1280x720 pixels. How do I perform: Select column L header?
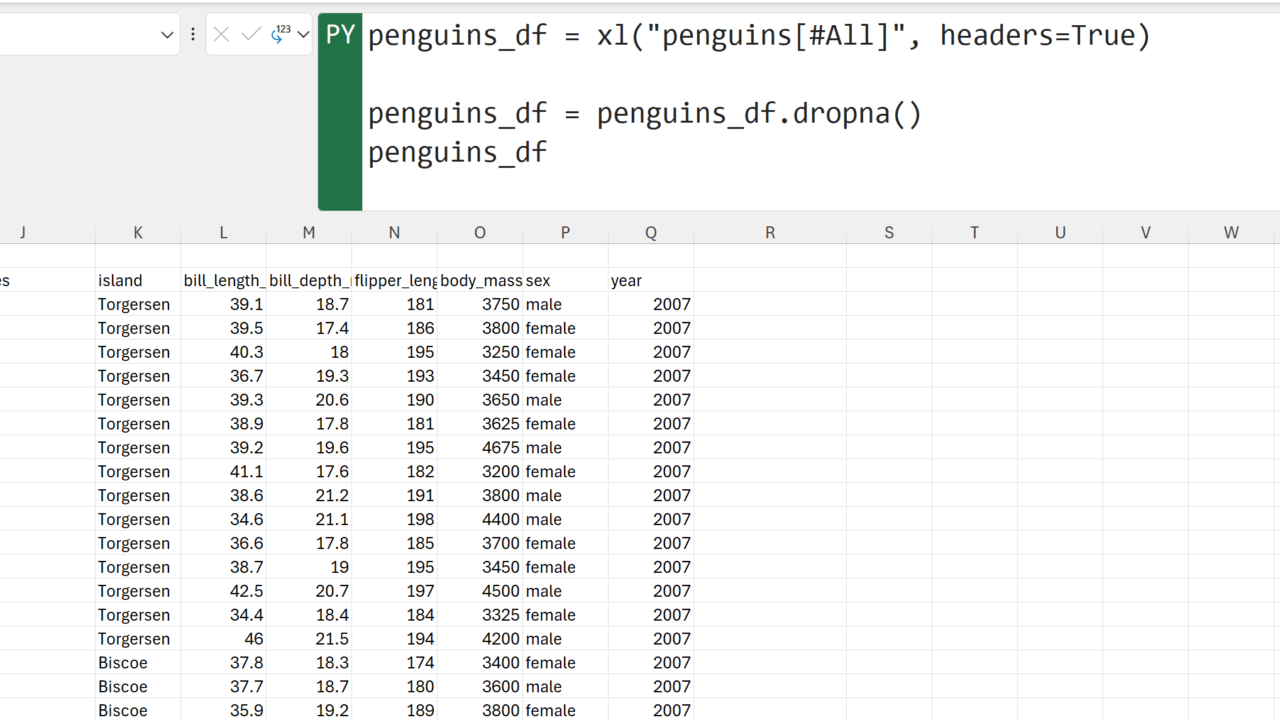[x=223, y=232]
